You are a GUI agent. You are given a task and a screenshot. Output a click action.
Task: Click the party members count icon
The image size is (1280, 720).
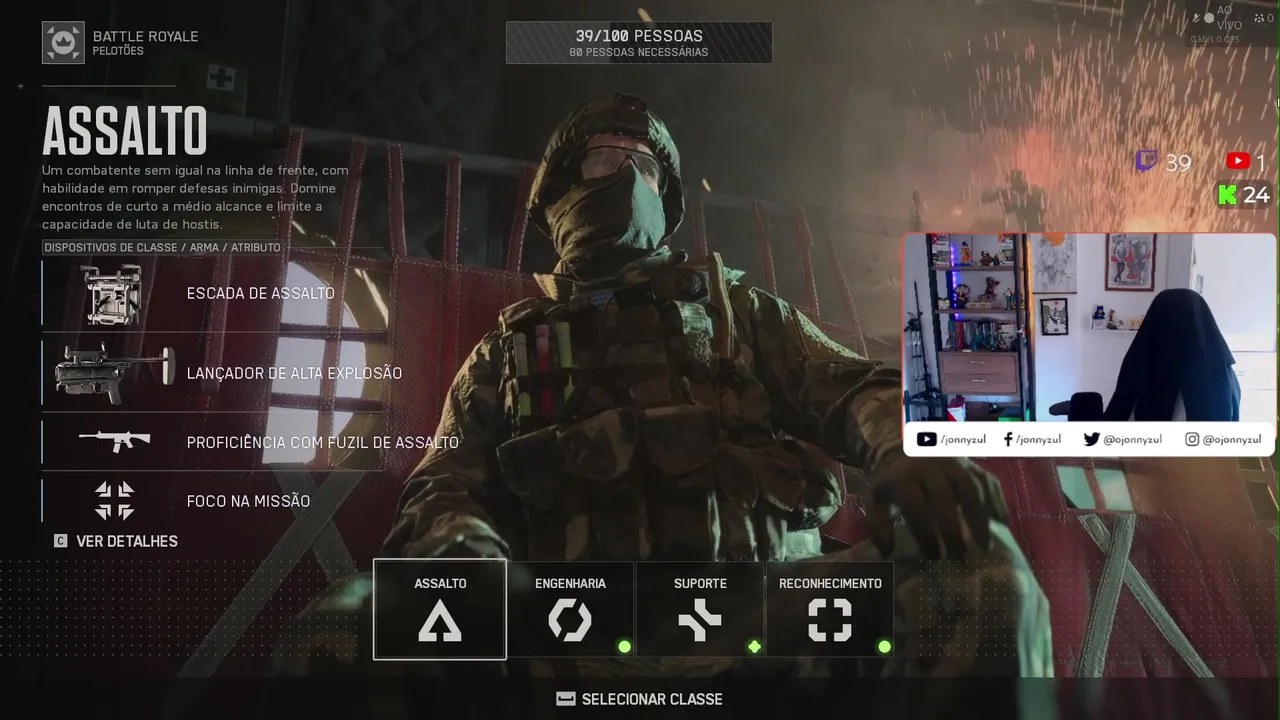(1258, 18)
